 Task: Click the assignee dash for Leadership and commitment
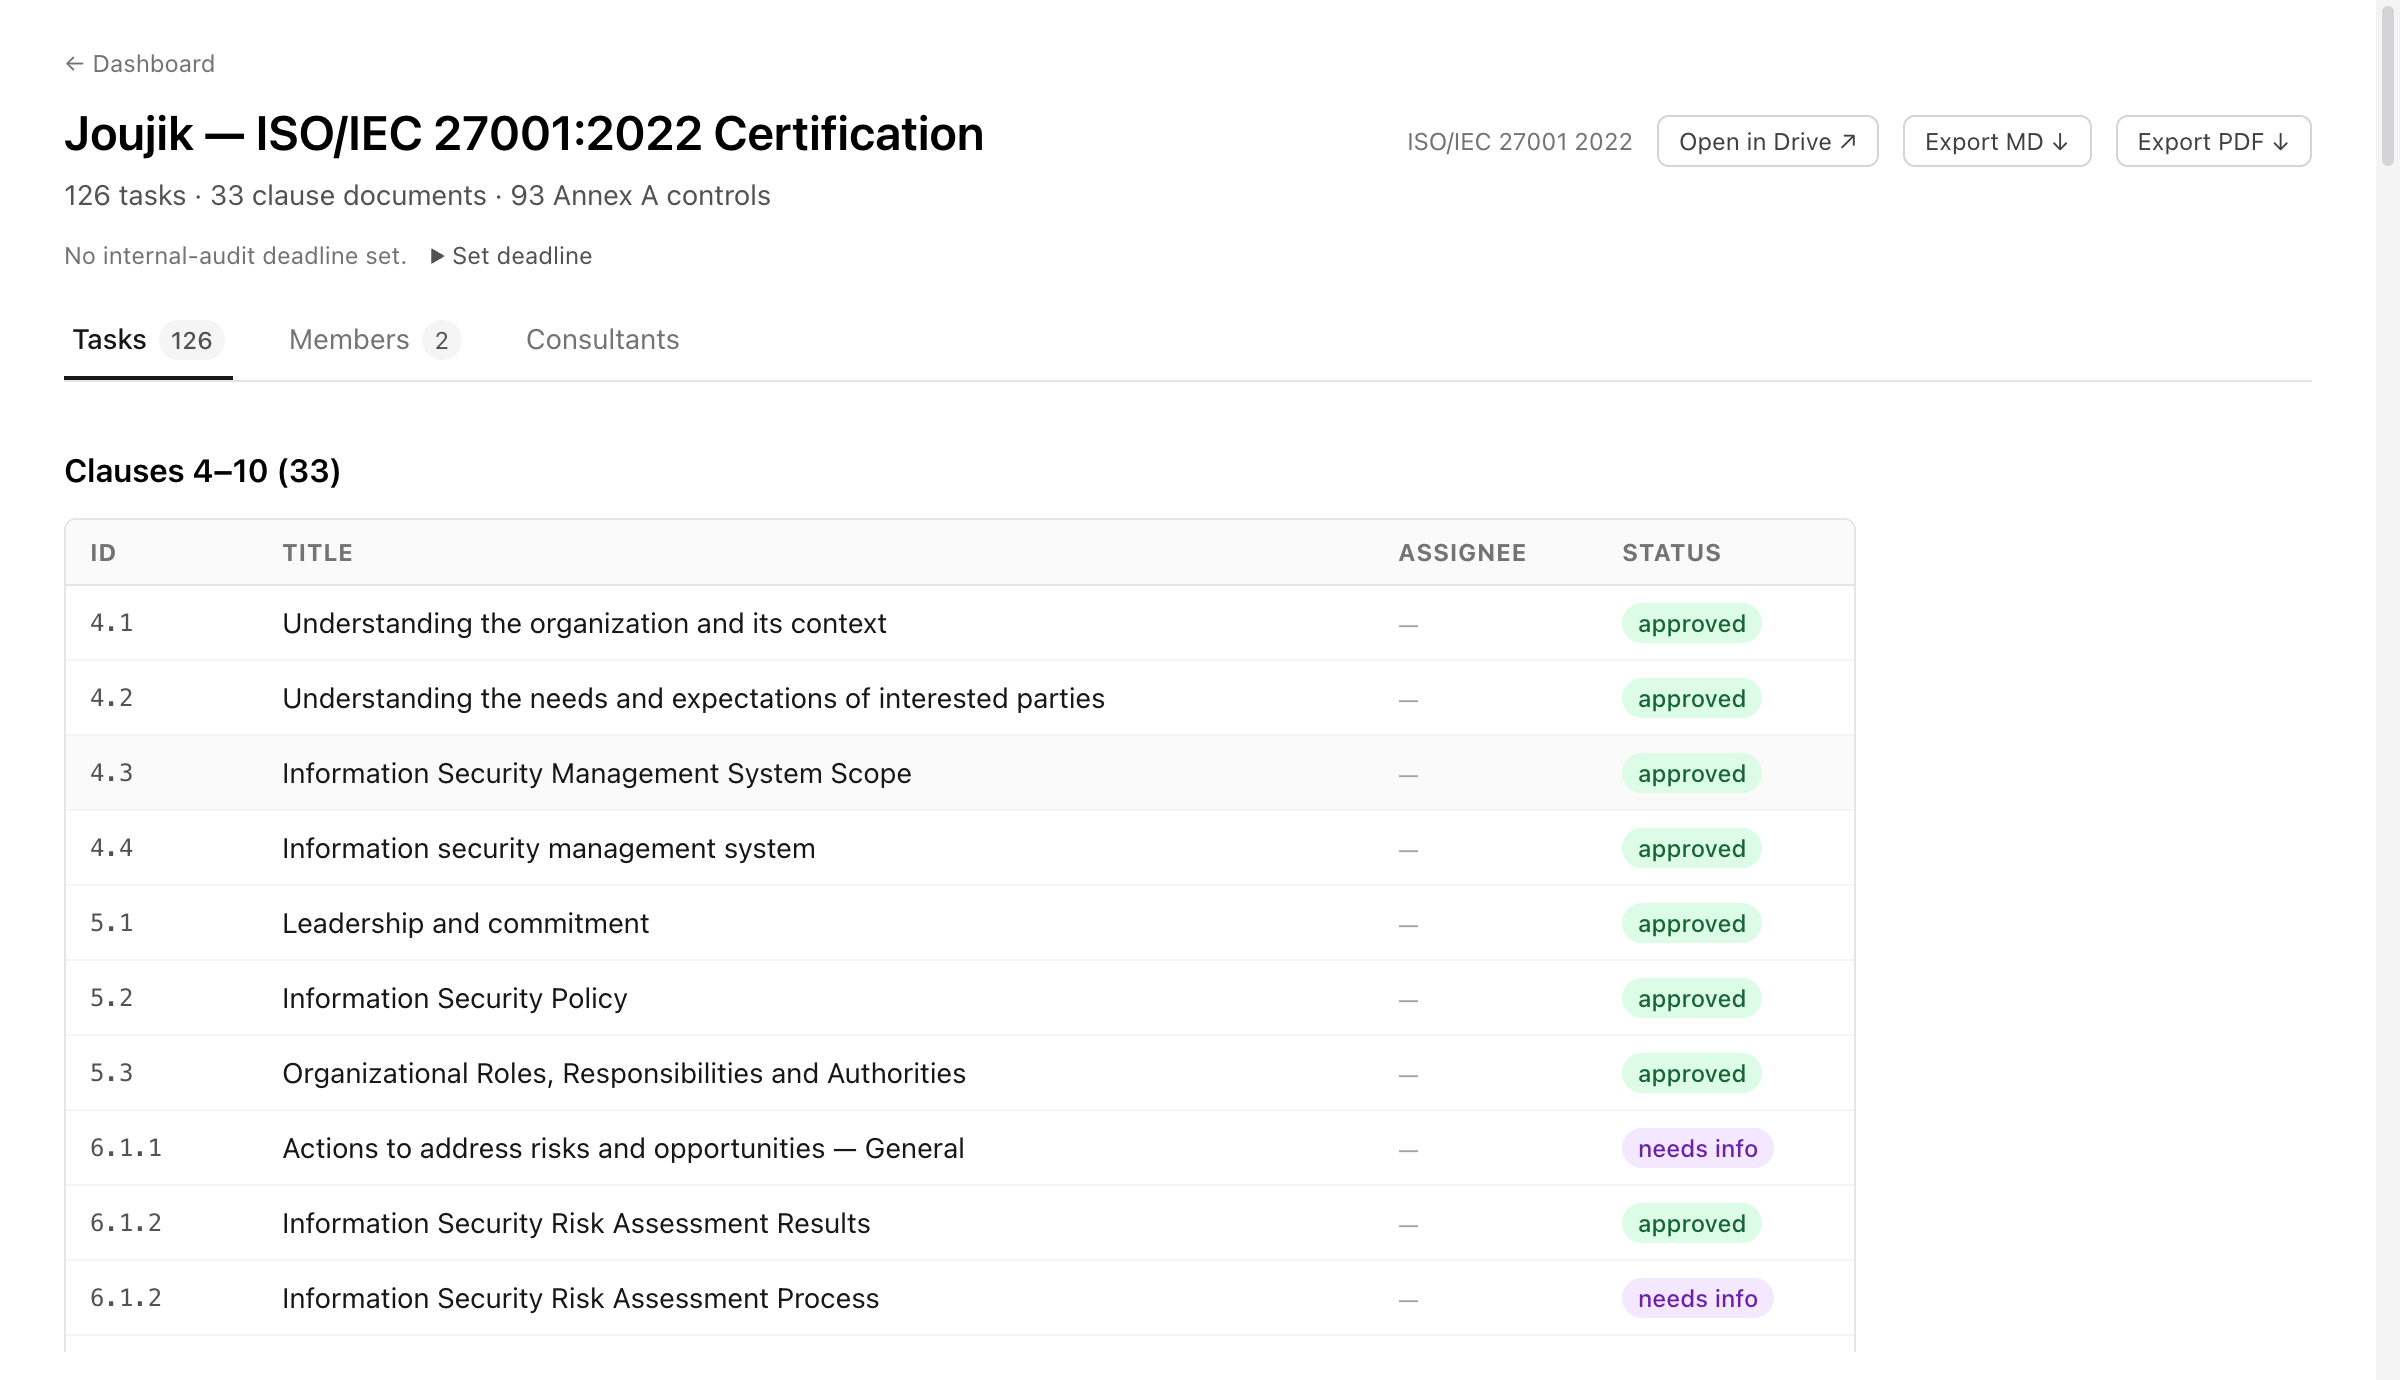point(1408,925)
